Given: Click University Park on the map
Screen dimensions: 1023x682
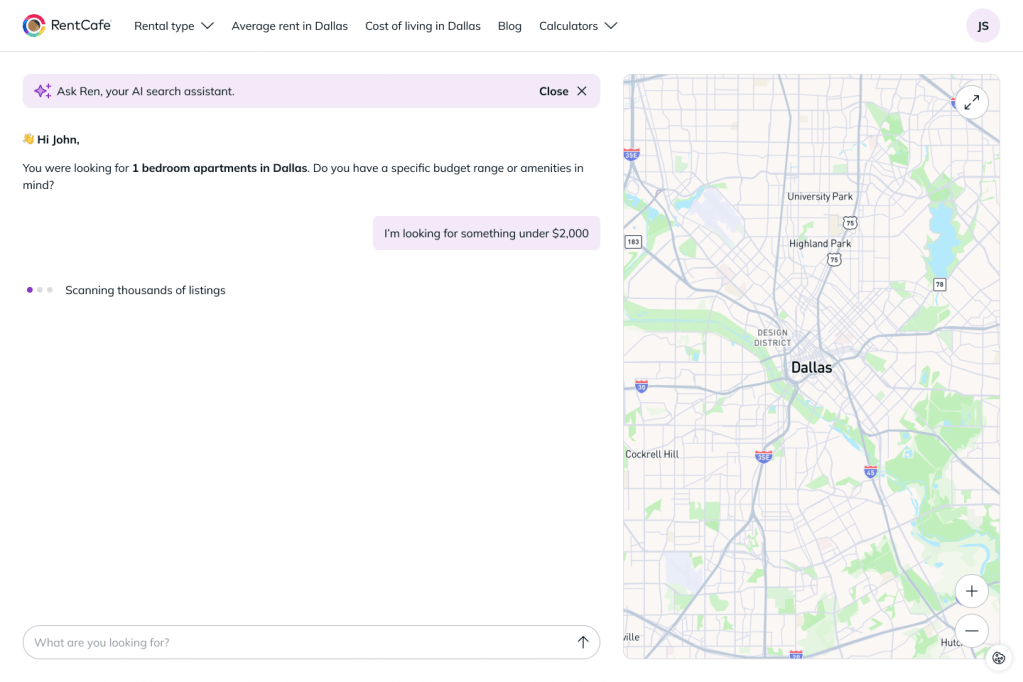Looking at the screenshot, I should [819, 196].
